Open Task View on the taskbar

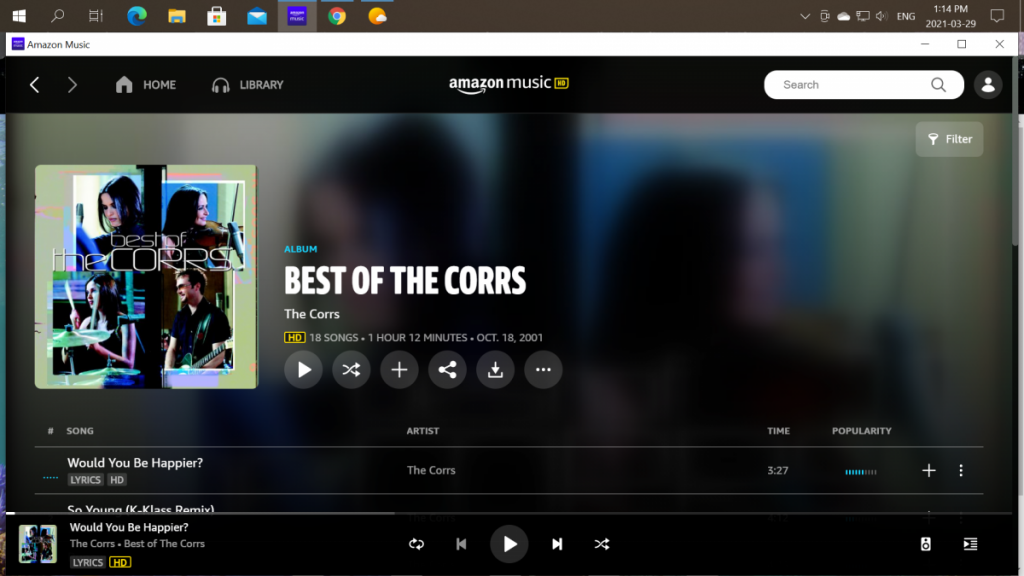pos(96,16)
